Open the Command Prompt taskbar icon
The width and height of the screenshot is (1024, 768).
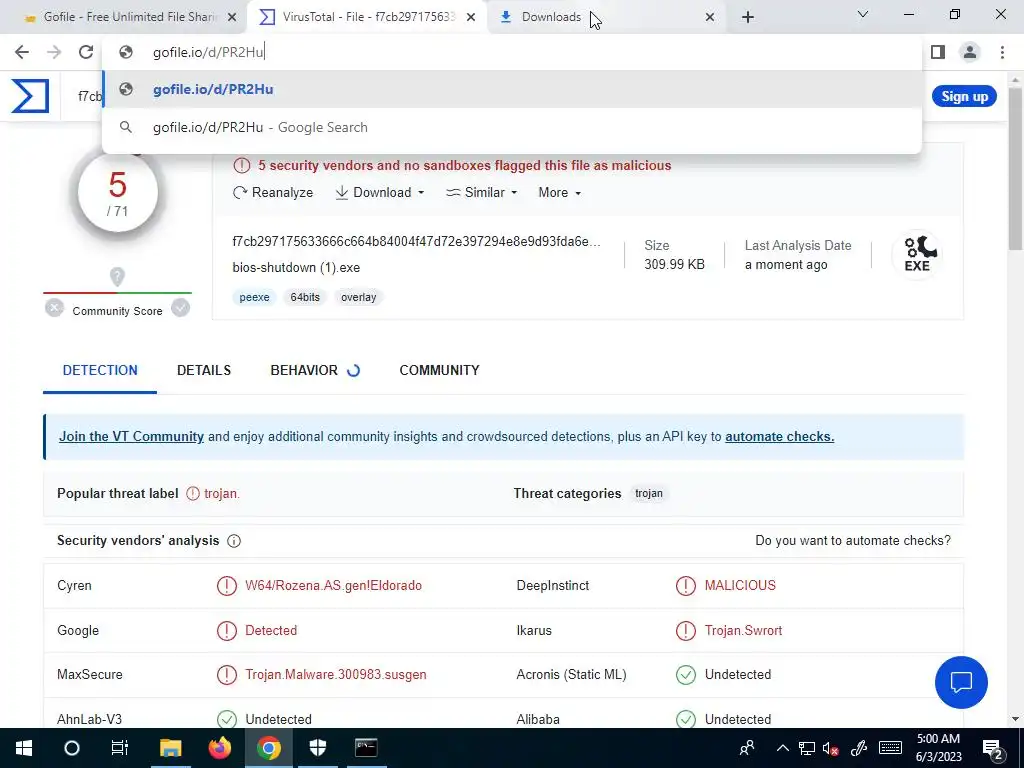pos(366,748)
